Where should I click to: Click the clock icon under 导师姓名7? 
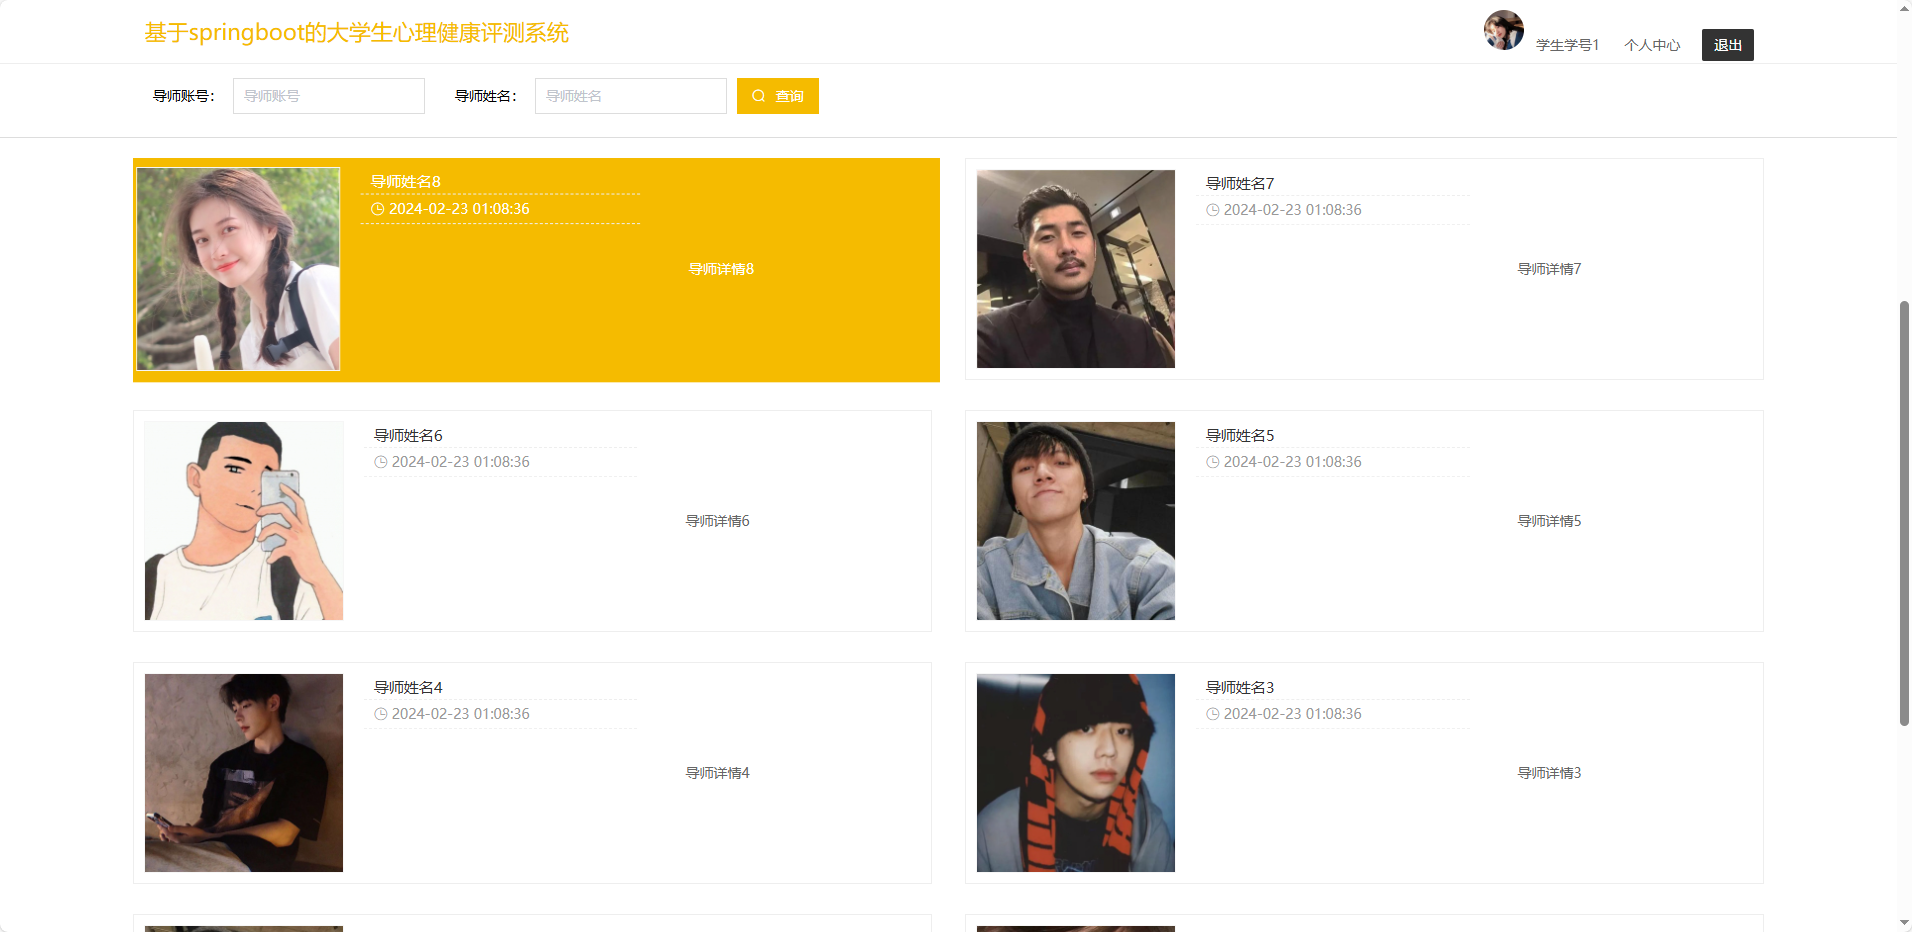point(1212,210)
